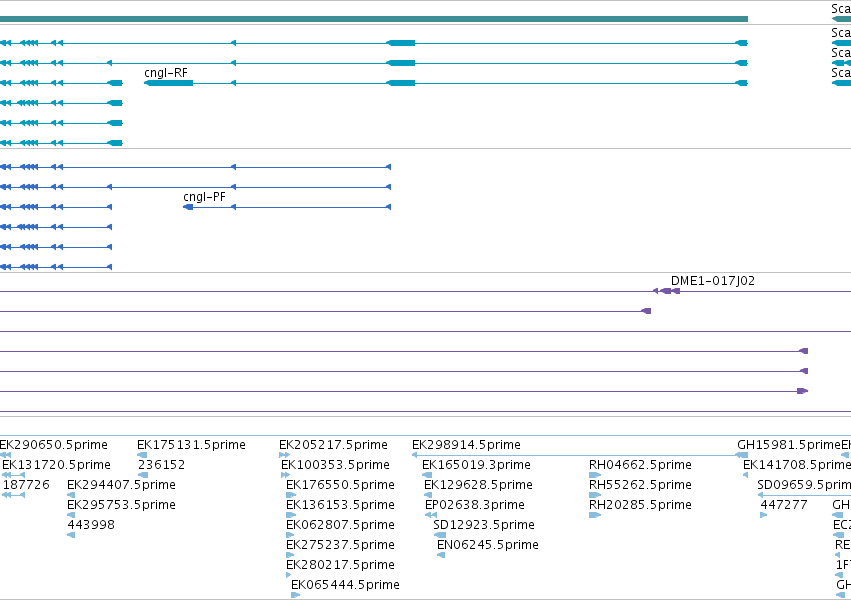Click the double arrow glyph beneath EK205217.5prime
The width and height of the screenshot is (851, 600).
[284, 455]
